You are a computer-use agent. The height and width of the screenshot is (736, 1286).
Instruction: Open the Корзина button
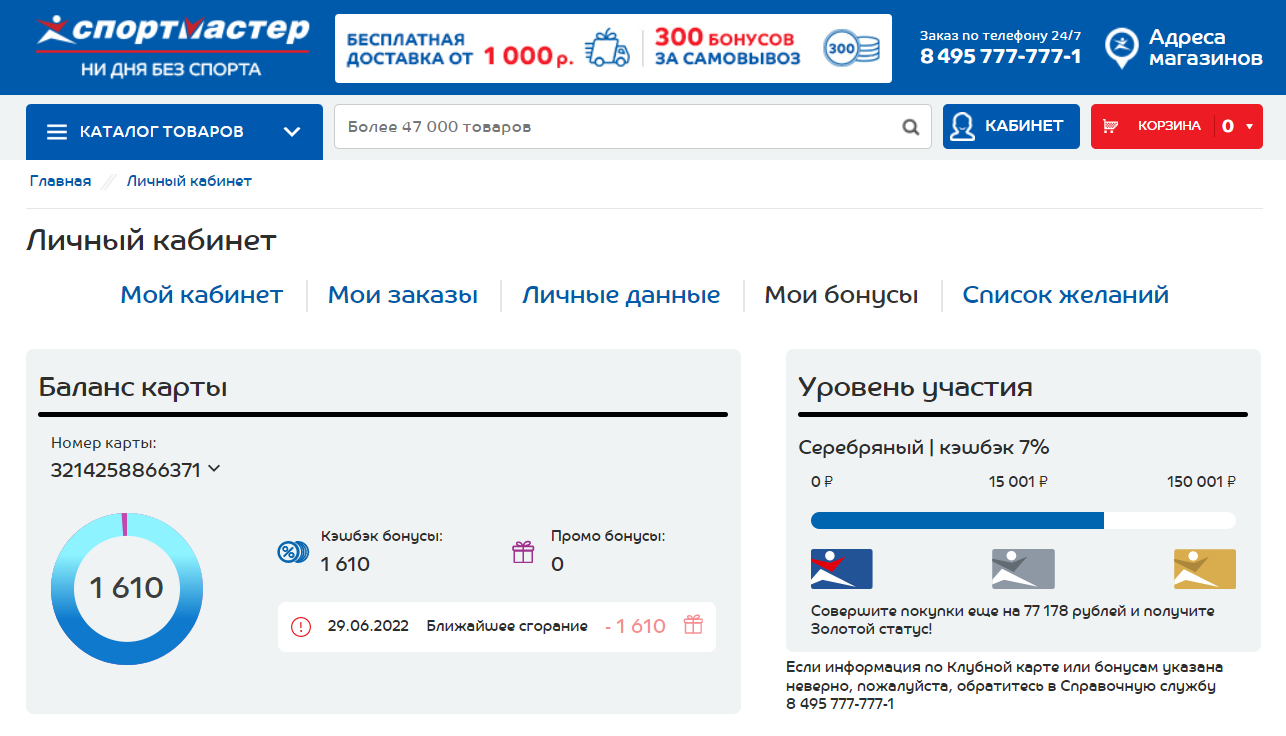point(1176,127)
